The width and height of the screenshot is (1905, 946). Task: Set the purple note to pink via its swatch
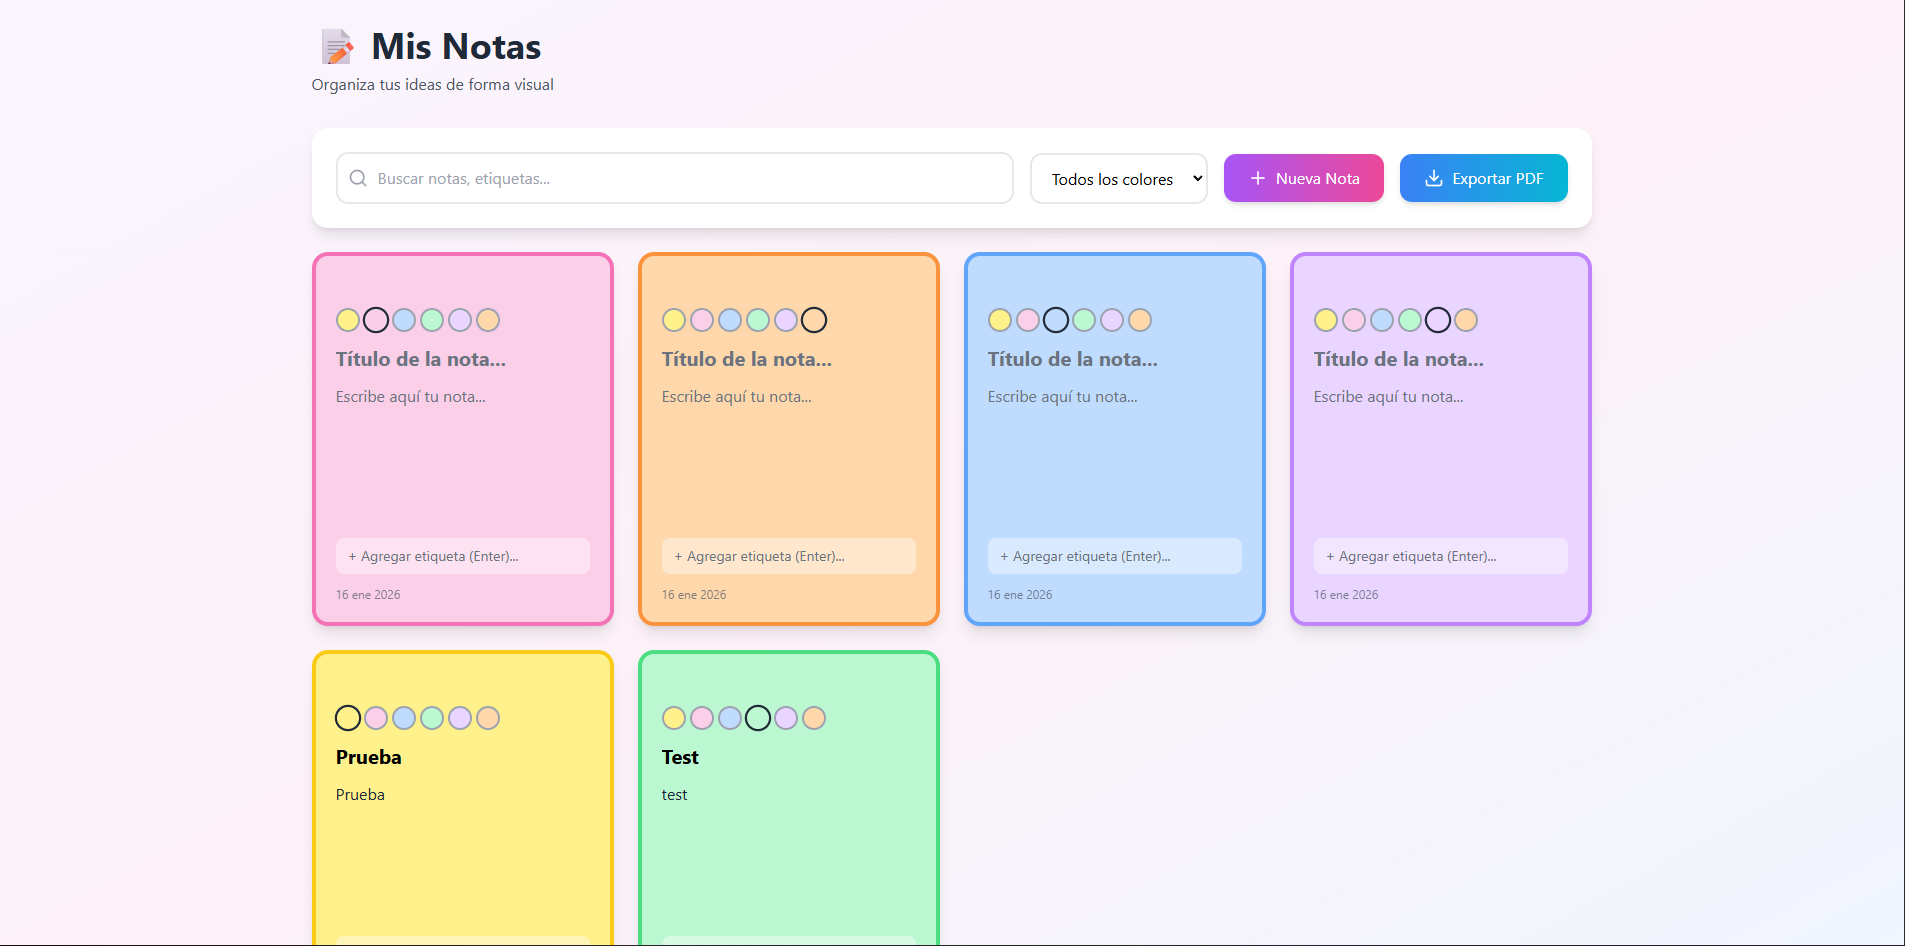1354,320
